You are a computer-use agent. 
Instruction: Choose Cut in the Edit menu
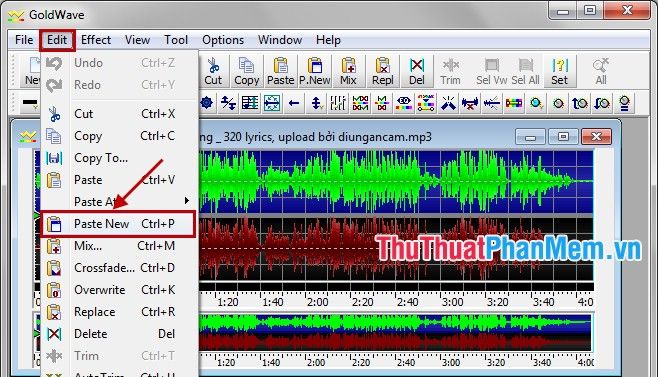(x=118, y=114)
